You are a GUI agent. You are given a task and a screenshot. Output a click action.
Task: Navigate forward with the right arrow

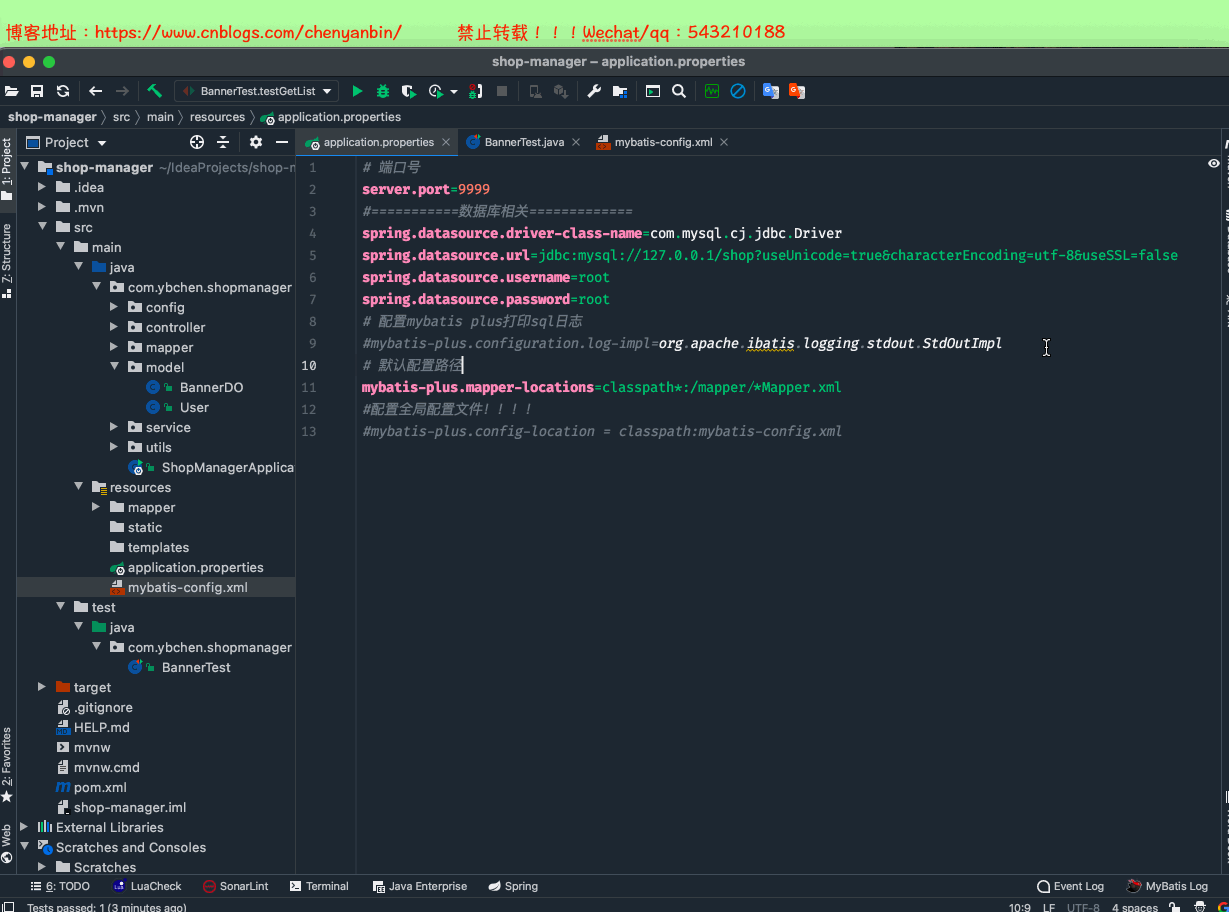point(122,91)
